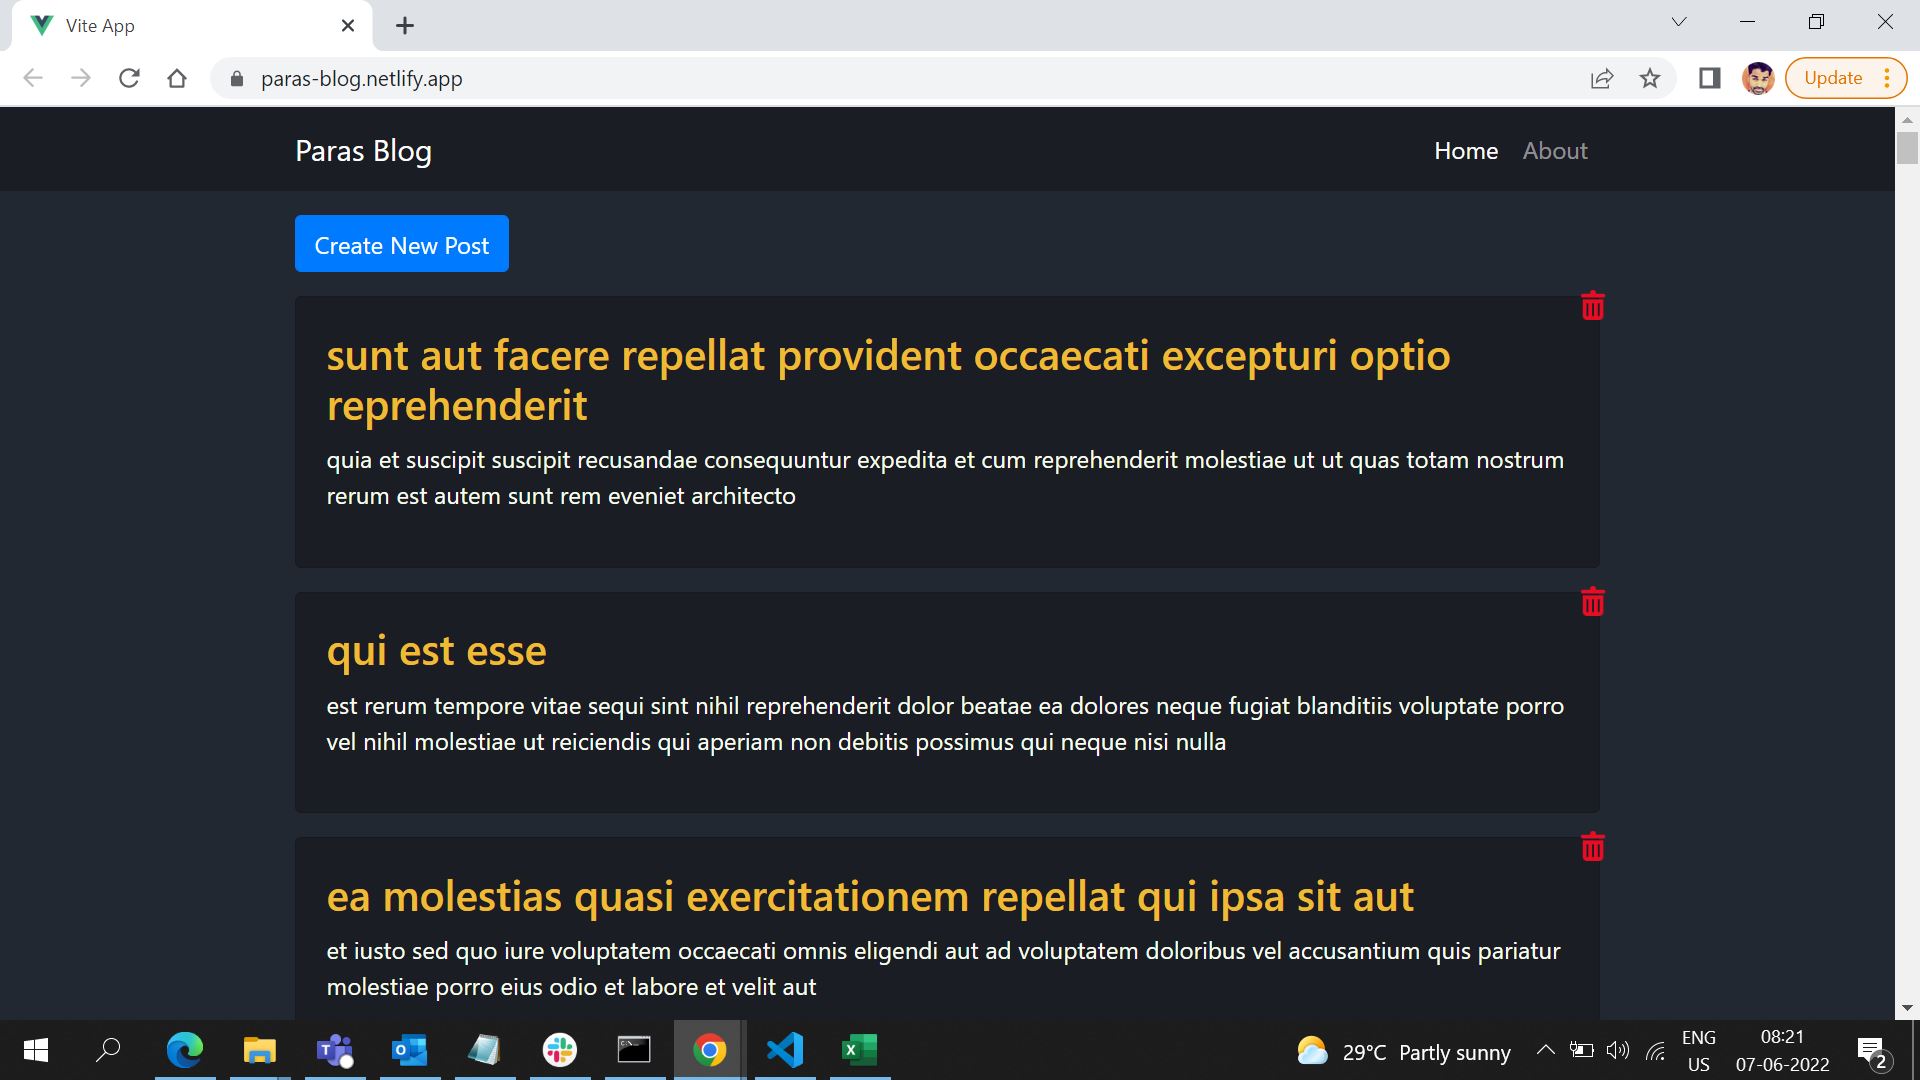
Task: Open the tab search dropdown
Action: pyautogui.click(x=1678, y=21)
